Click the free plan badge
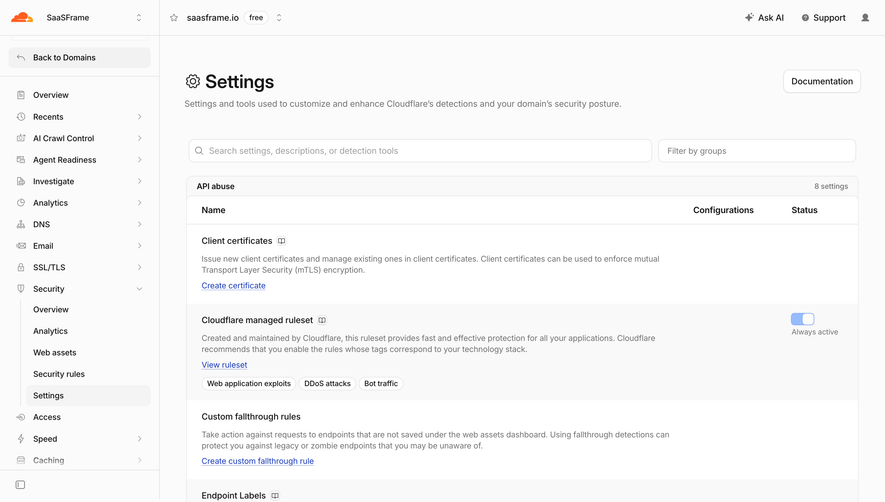Screen dimensions: 885x502 256,18
